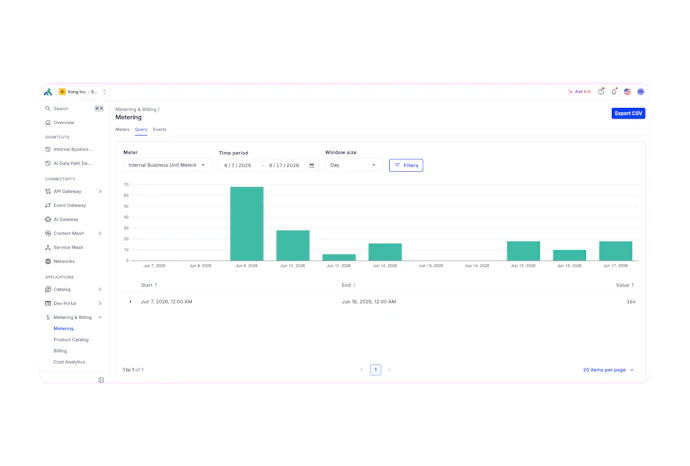The width and height of the screenshot is (690, 466).
Task: Switch to the Query tab
Action: pos(141,129)
